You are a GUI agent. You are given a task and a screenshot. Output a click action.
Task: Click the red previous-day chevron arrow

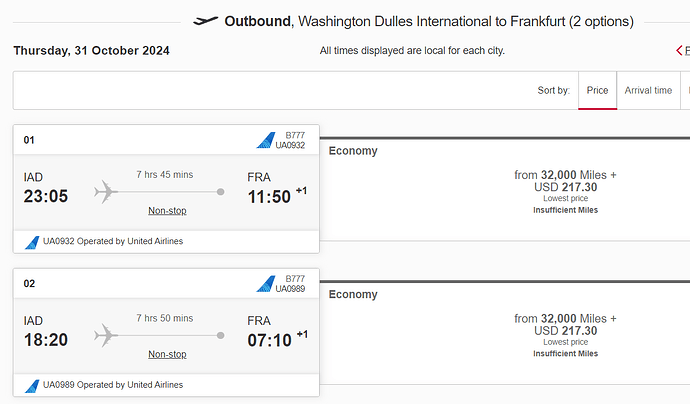coord(679,50)
